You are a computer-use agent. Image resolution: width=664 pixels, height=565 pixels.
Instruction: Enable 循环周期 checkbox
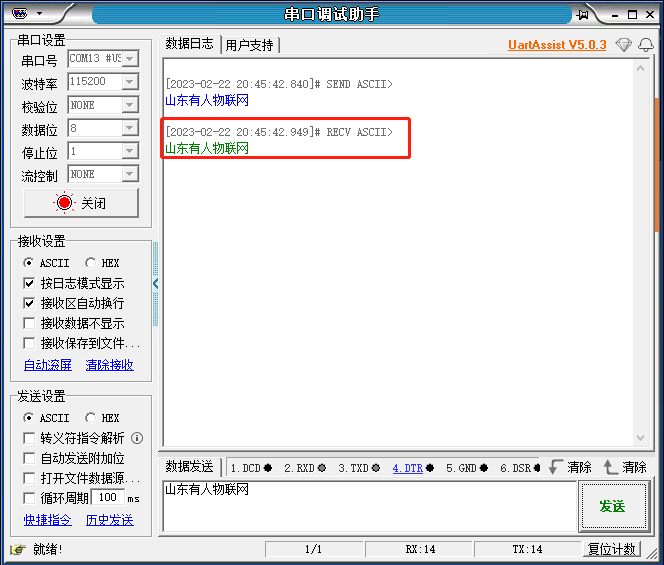pyautogui.click(x=29, y=498)
